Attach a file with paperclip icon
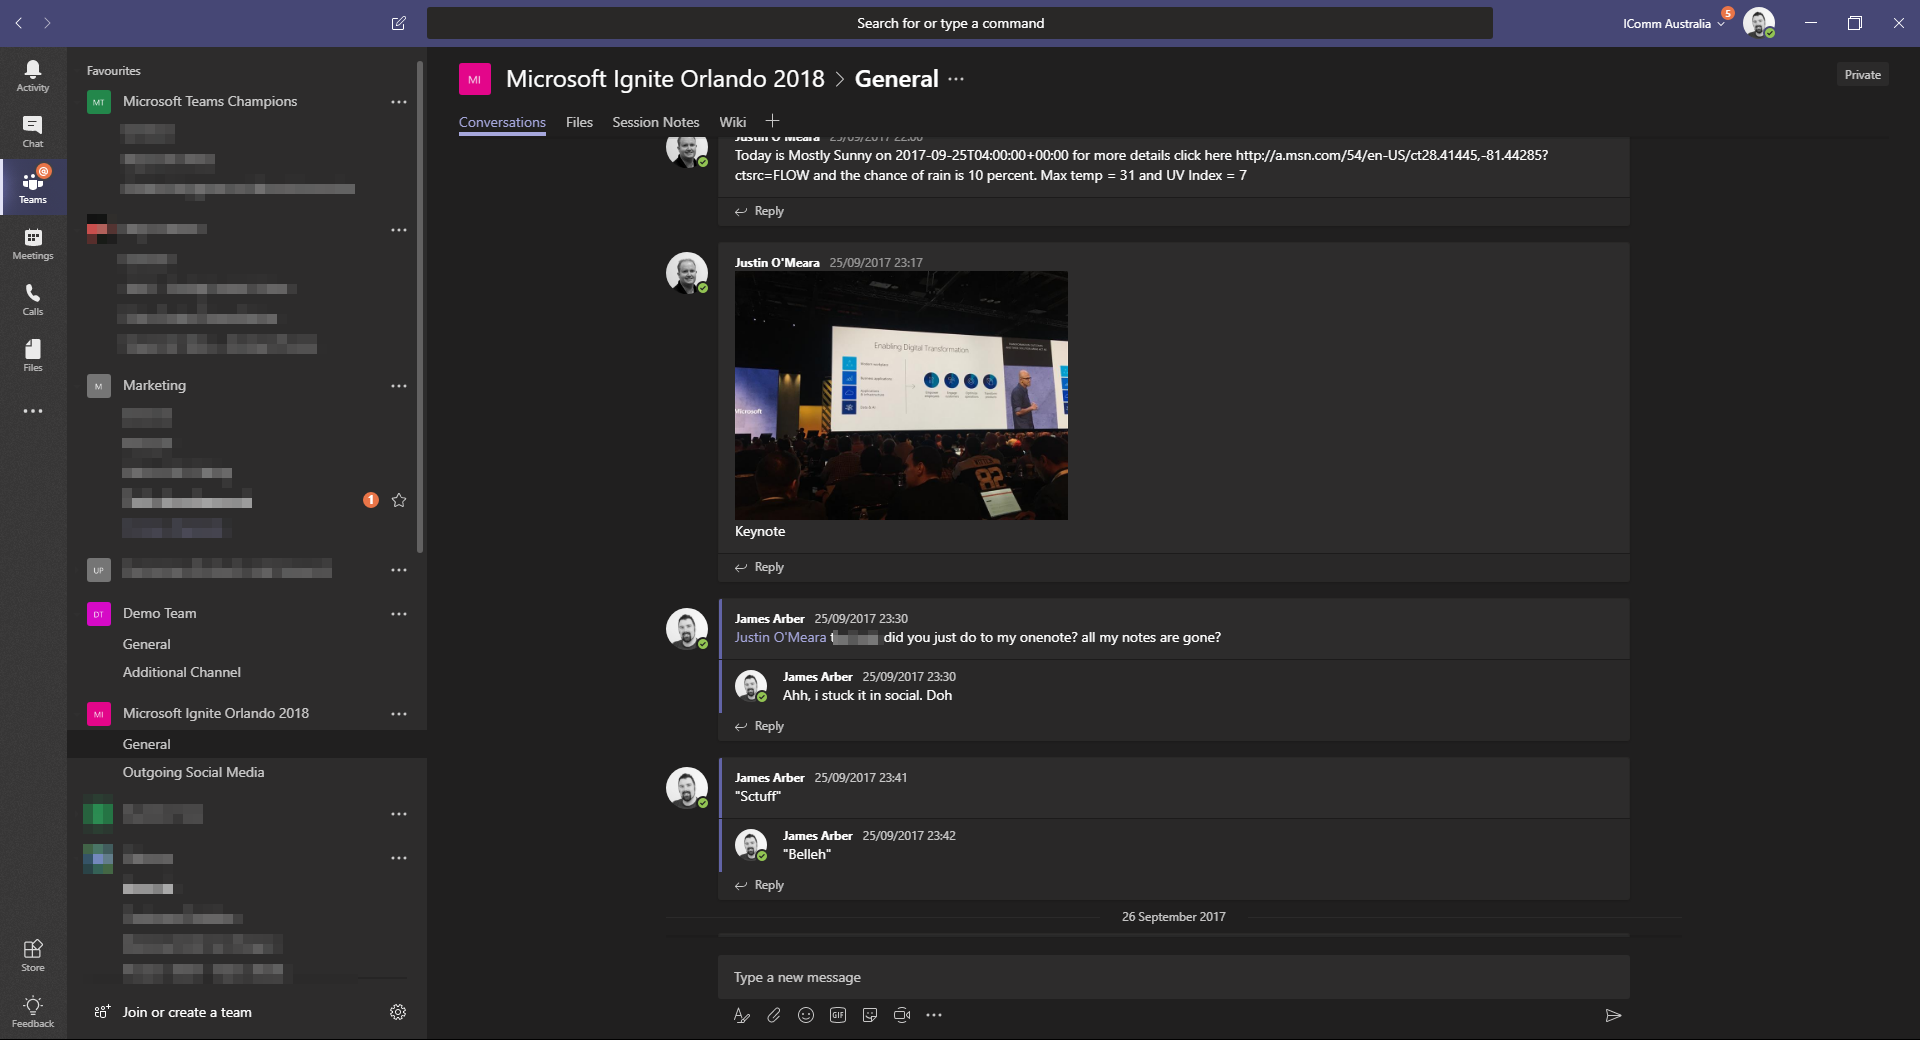The image size is (1920, 1040). pyautogui.click(x=774, y=1015)
